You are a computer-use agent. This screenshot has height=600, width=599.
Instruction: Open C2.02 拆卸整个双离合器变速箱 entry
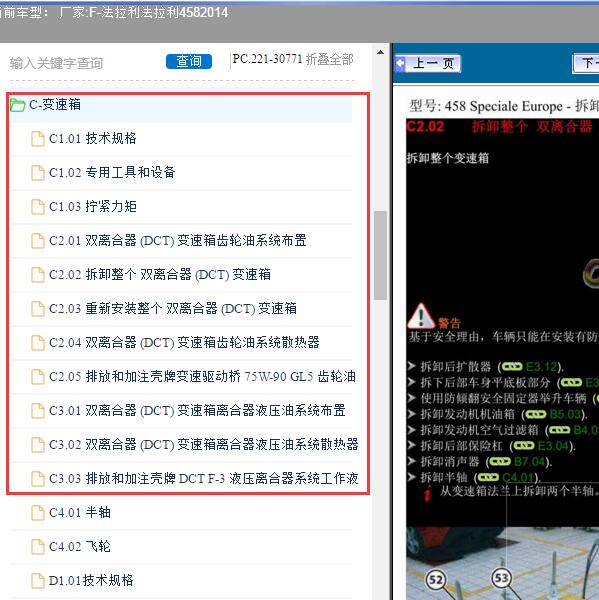(160, 274)
